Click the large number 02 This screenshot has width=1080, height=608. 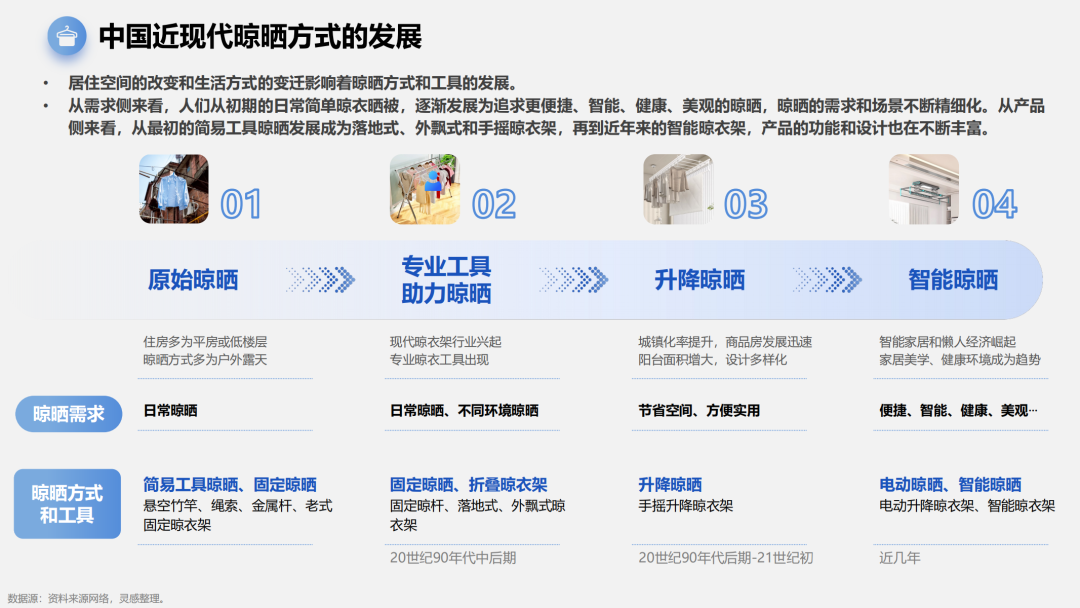pos(494,205)
